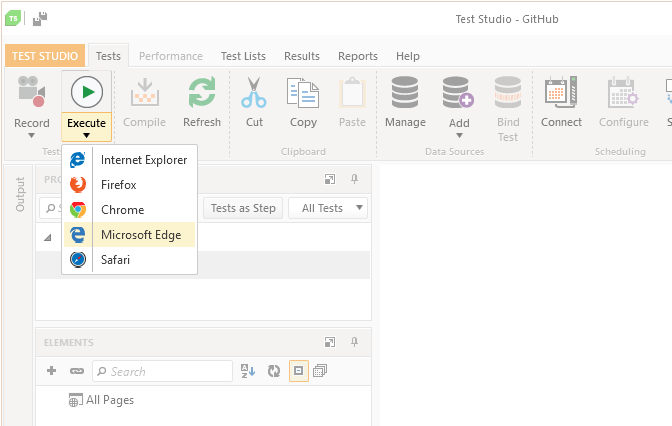Click the stacked windows icon in Elements
Screen dimensions: 672x426
[x=320, y=371]
